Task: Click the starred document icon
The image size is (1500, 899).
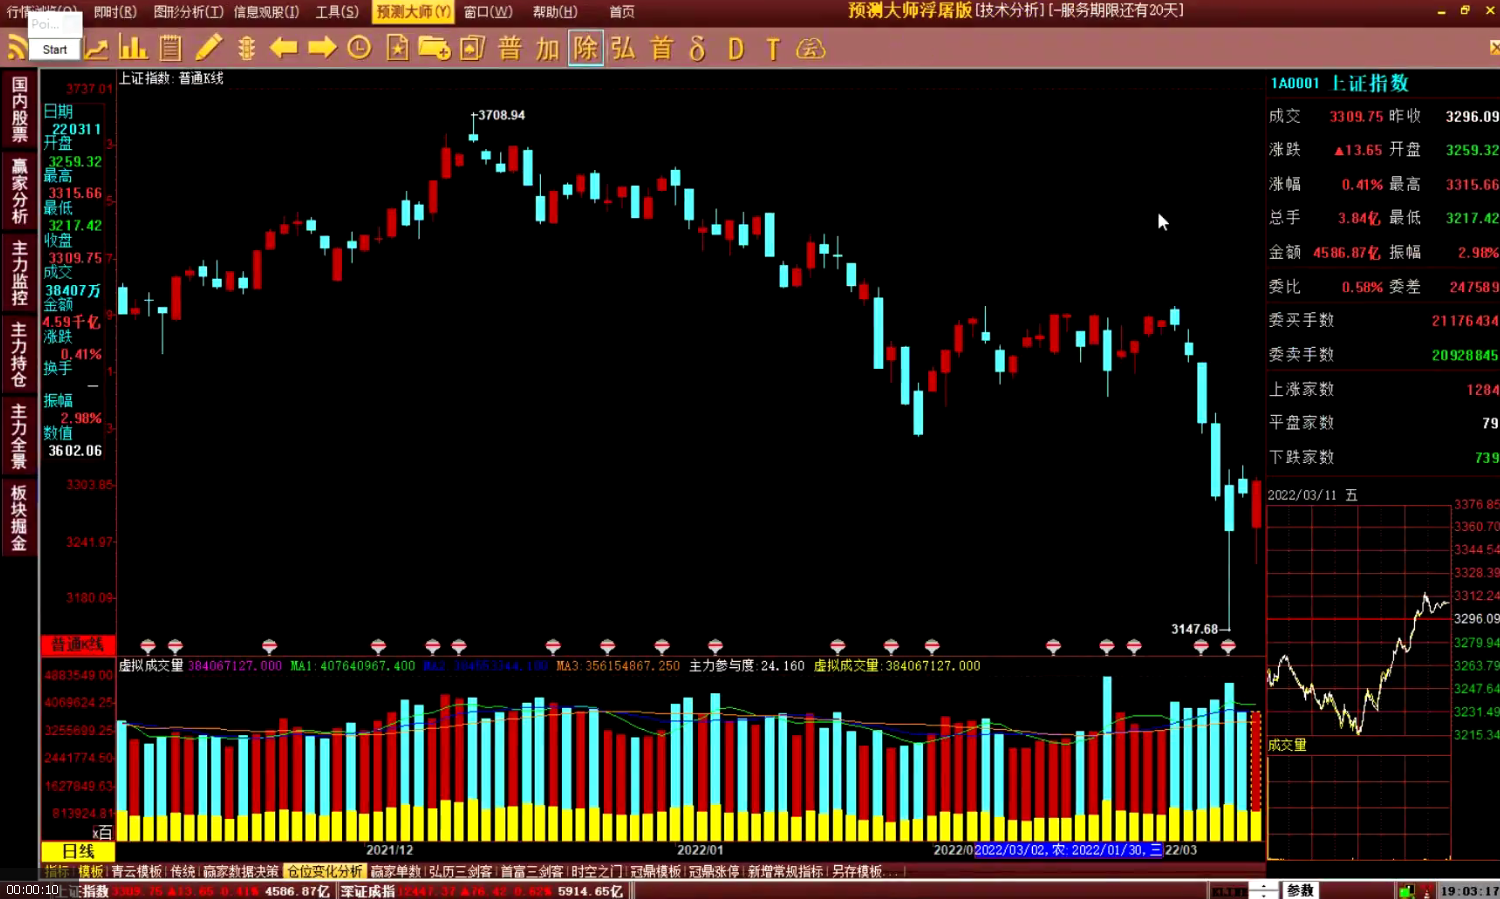Action: [397, 48]
